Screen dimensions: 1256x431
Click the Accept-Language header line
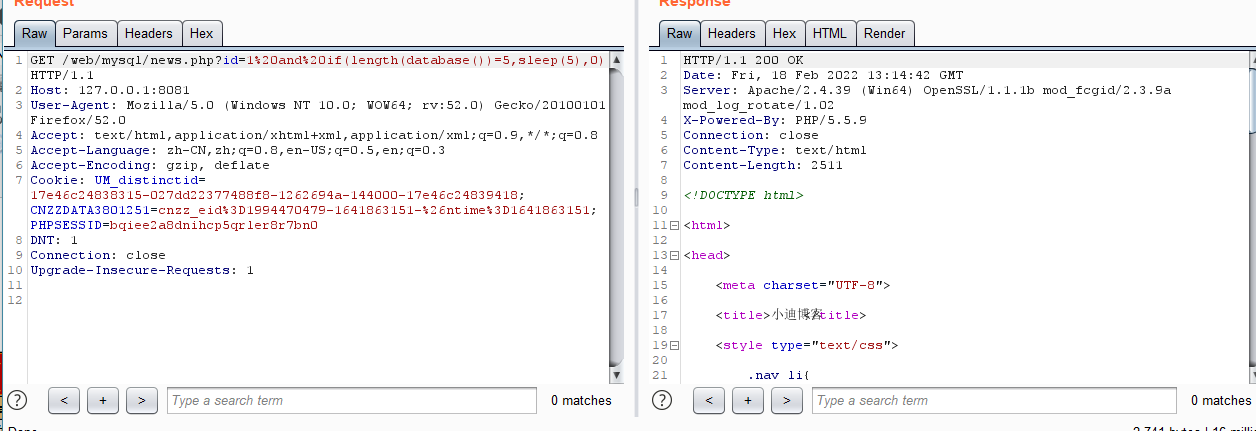tap(238, 150)
